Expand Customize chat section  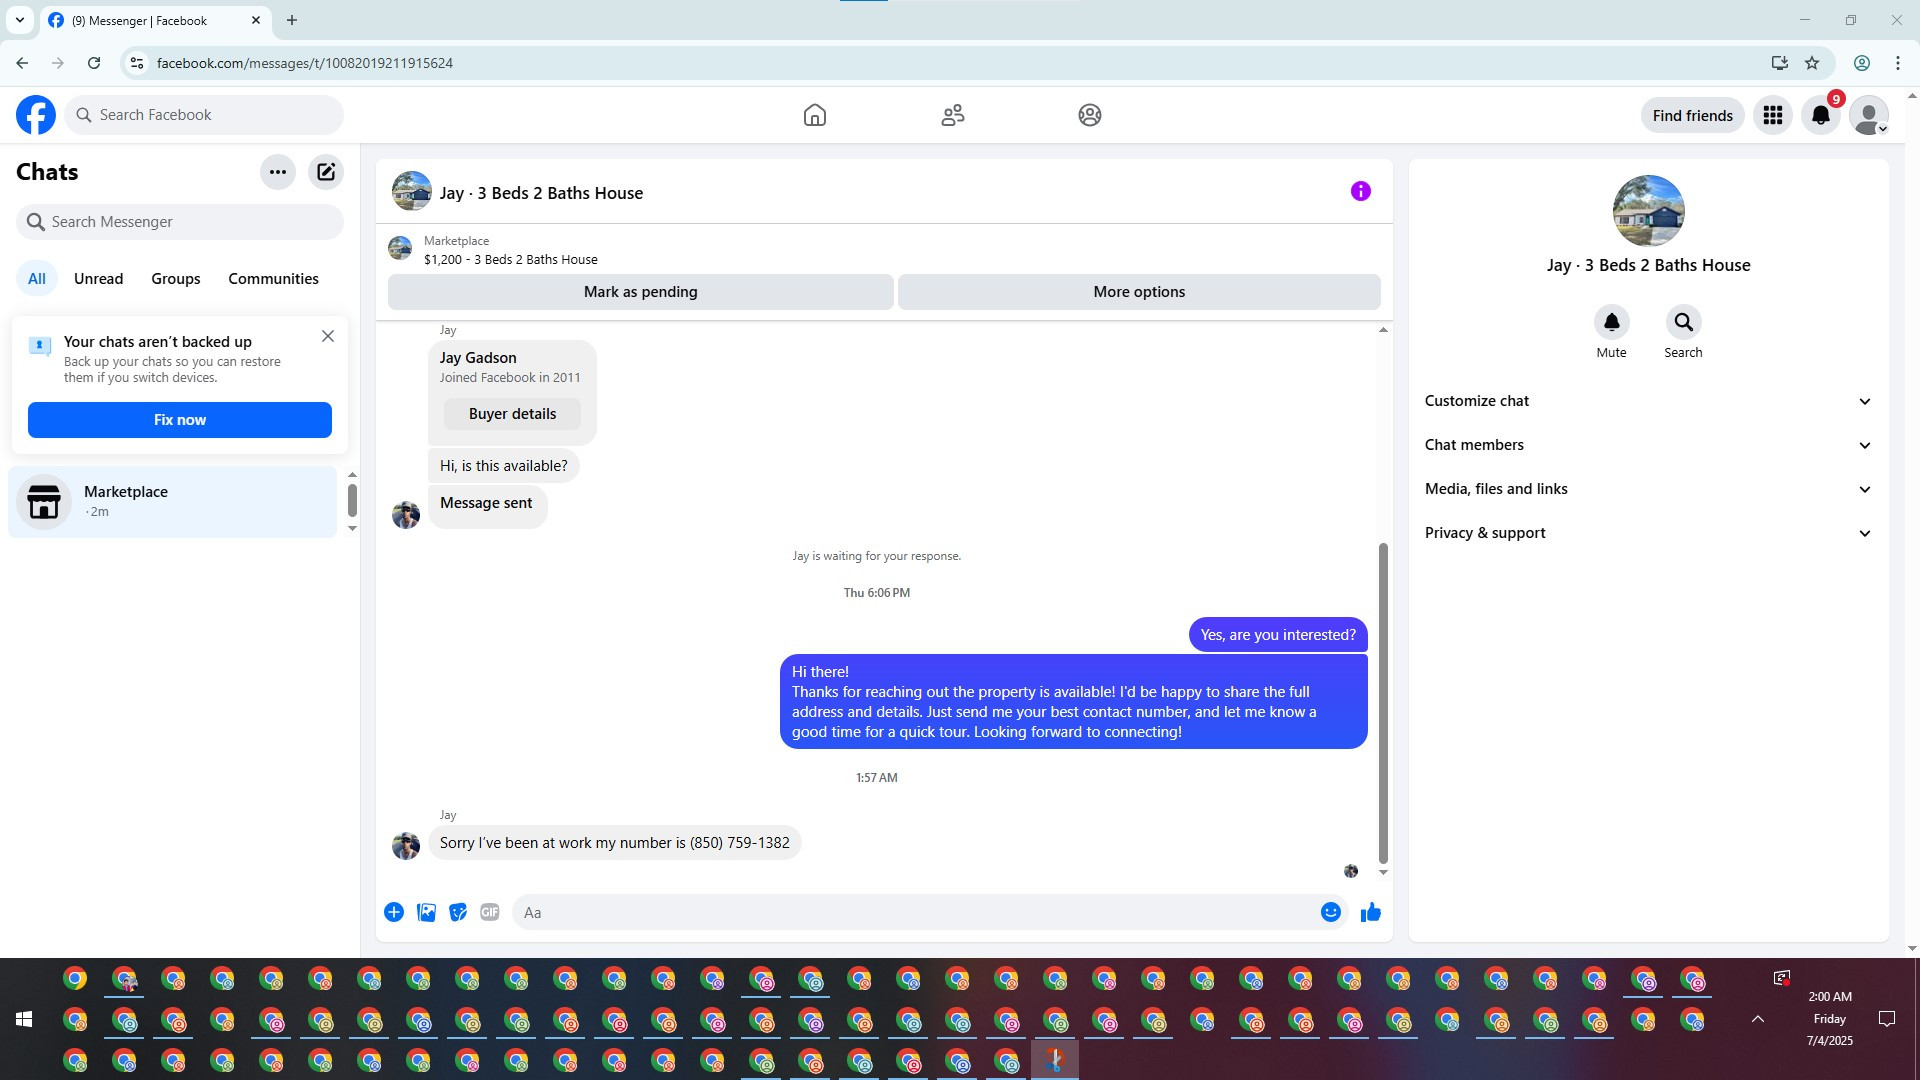click(1647, 401)
